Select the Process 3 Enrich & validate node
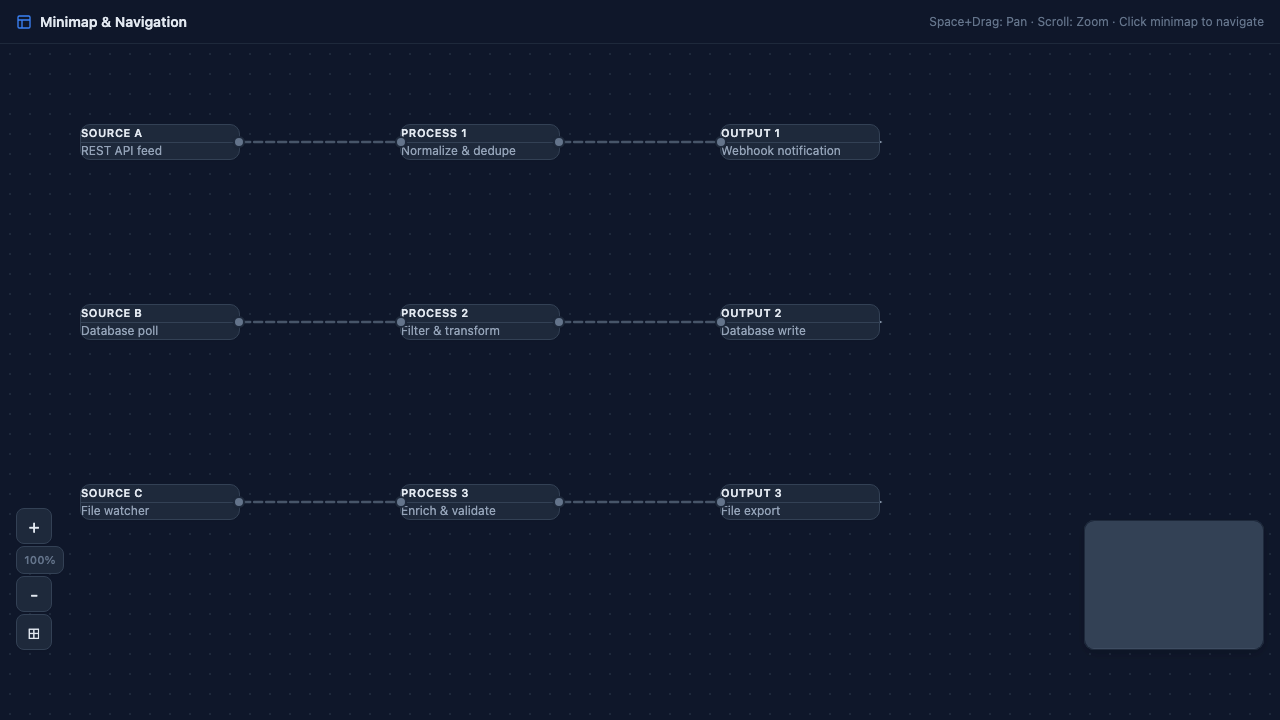This screenshot has width=1280, height=720. click(x=480, y=502)
